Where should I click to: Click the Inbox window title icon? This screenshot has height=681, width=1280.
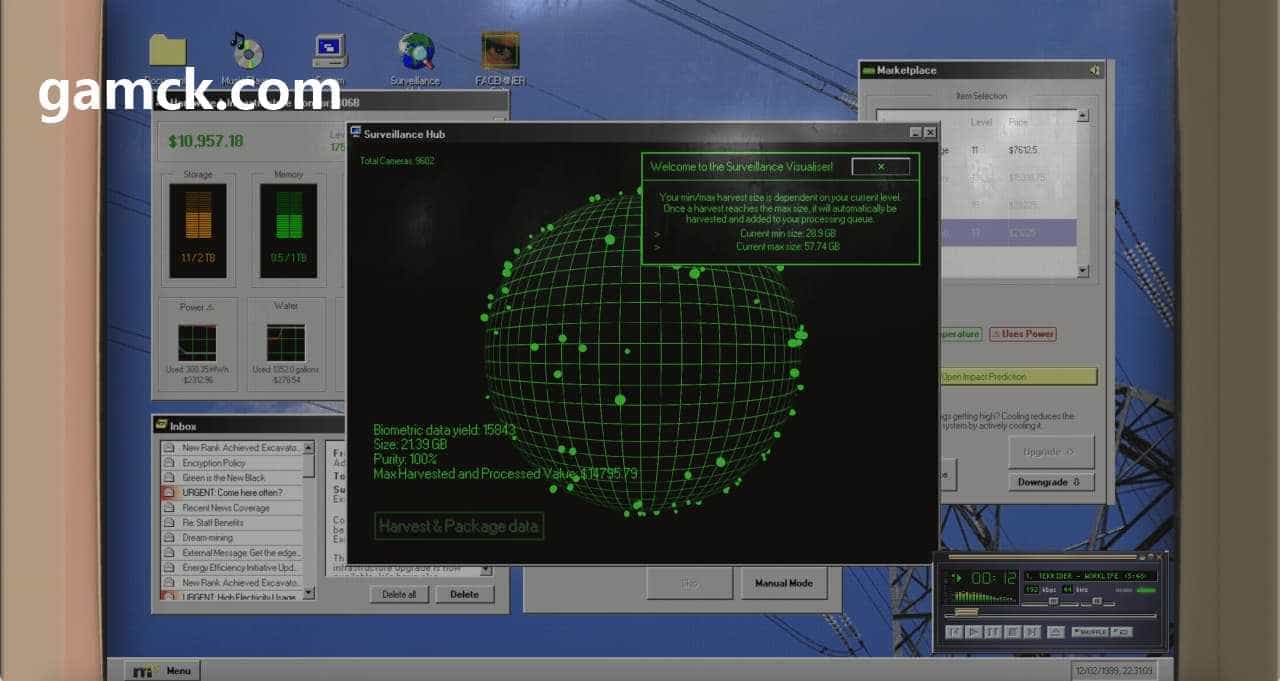coord(161,425)
